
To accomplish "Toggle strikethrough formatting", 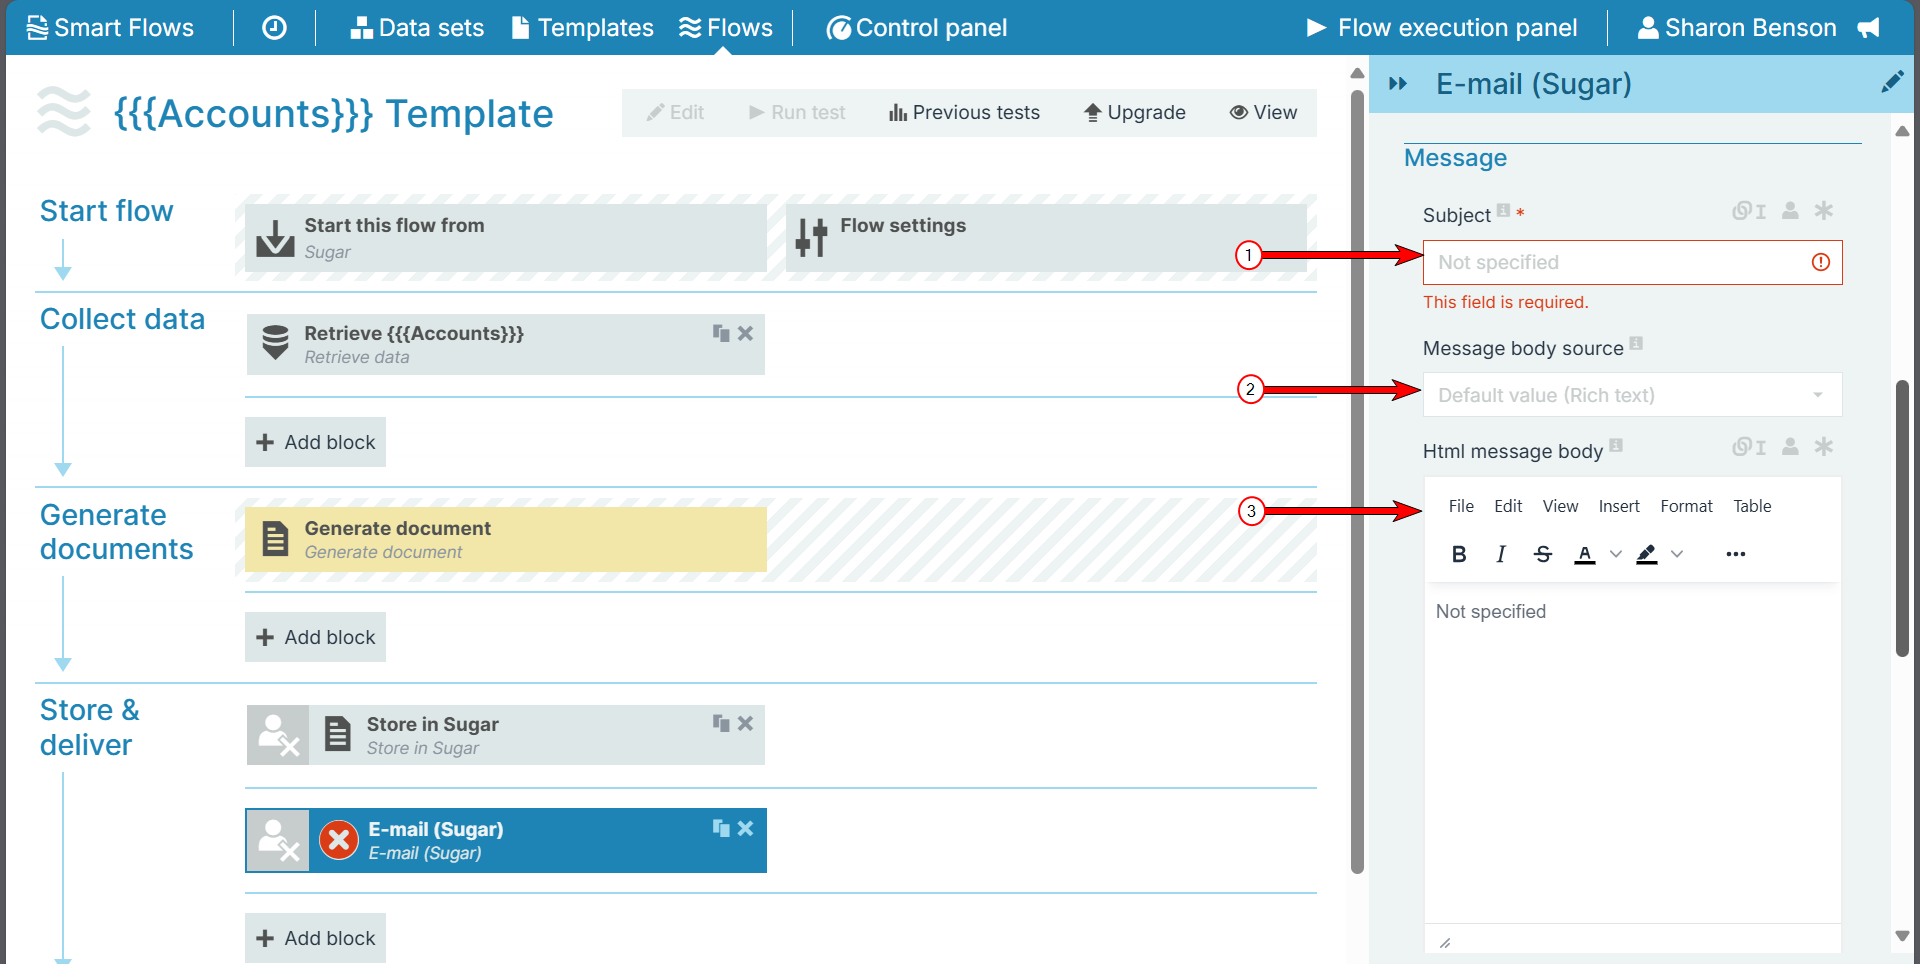I will [1543, 554].
